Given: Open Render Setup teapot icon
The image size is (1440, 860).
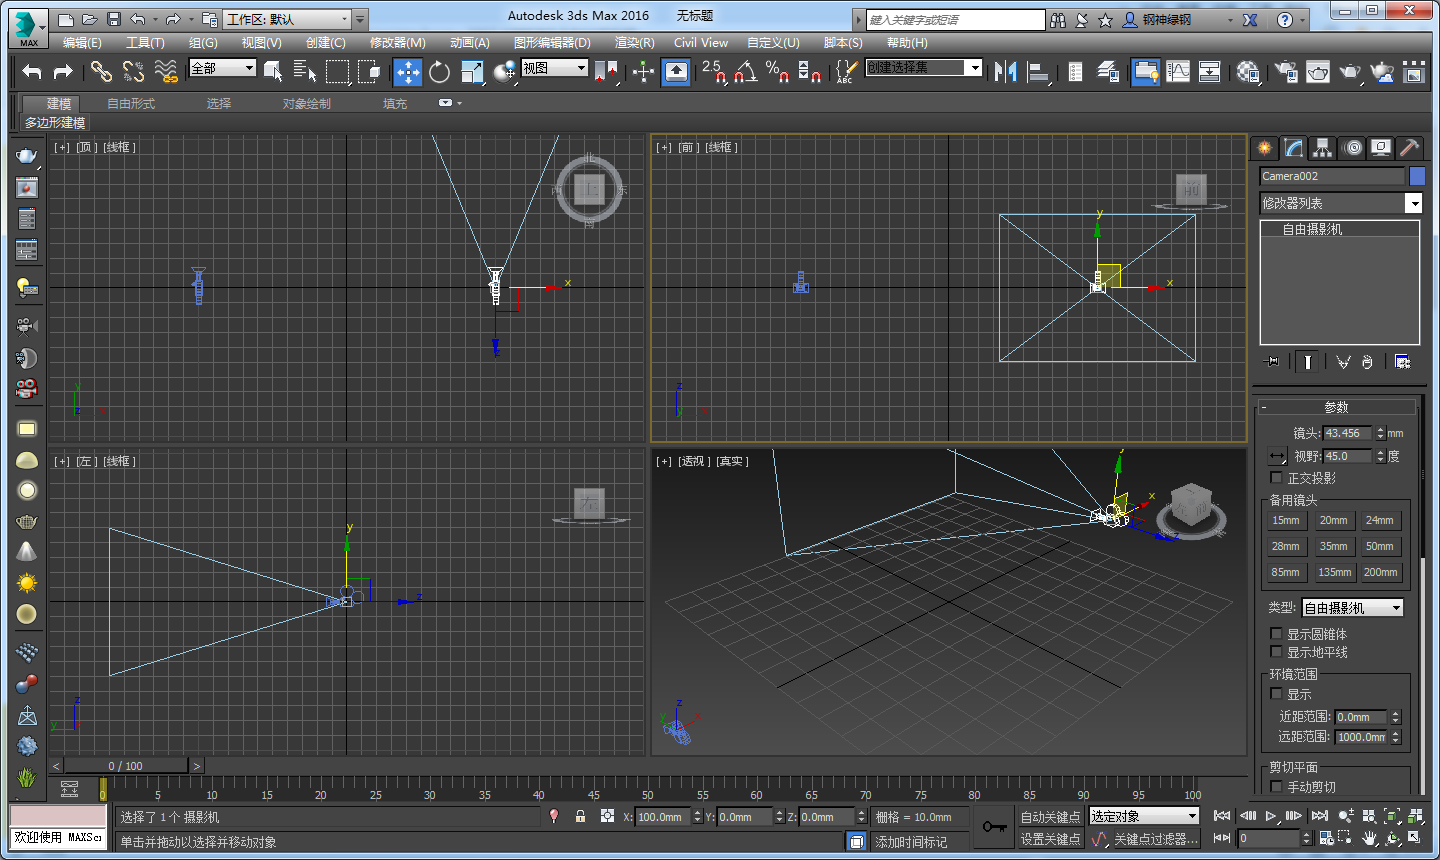Looking at the screenshot, I should (x=1287, y=71).
